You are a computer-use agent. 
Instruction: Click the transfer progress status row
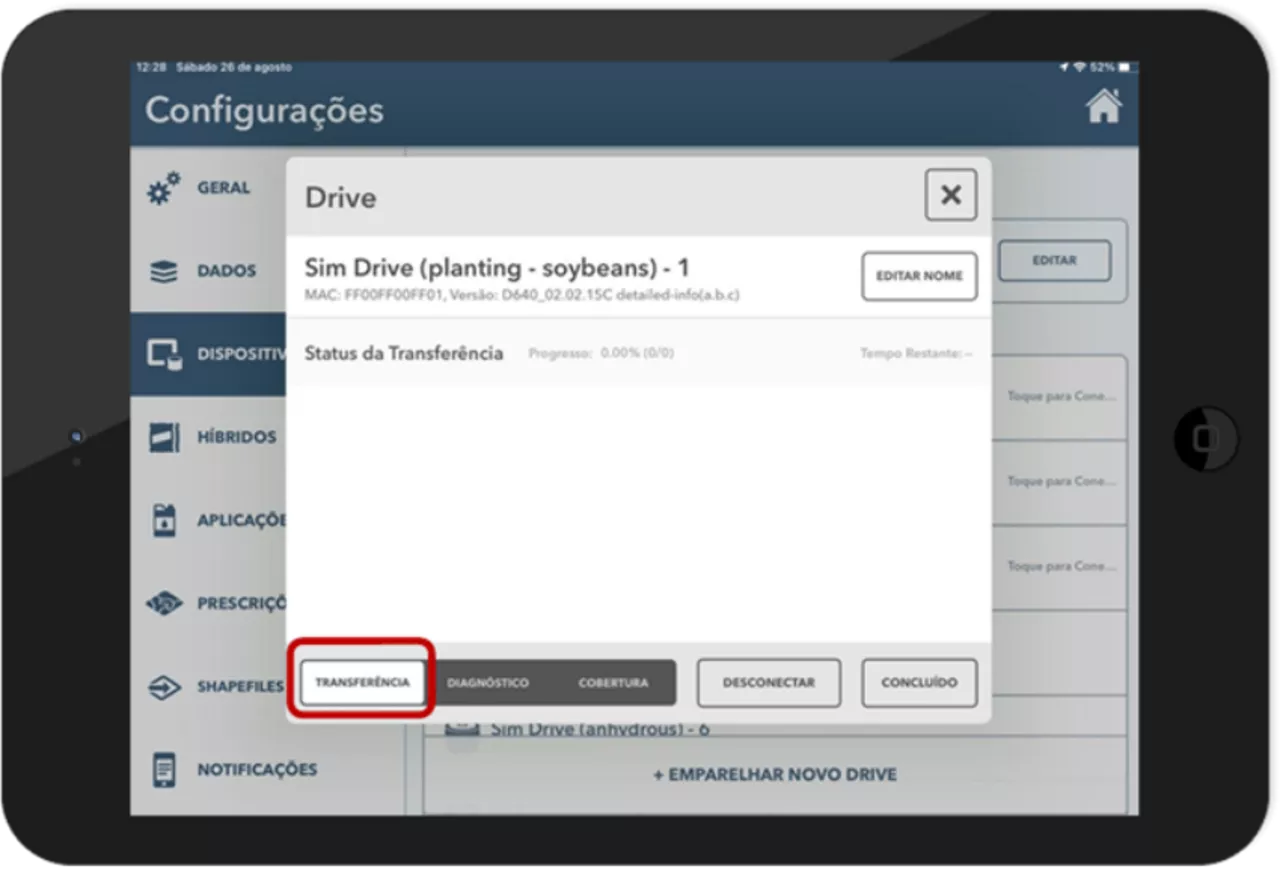pos(638,353)
